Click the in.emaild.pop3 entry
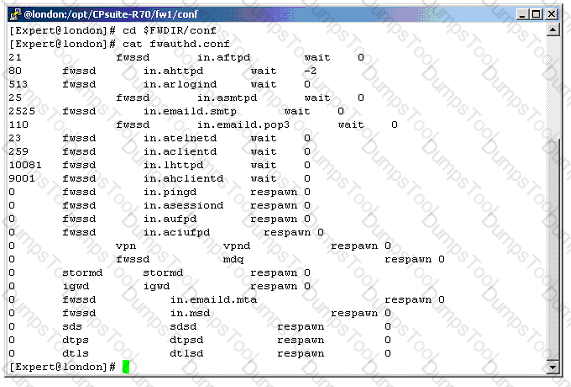Image resolution: width=571 pixels, height=387 pixels. click(x=243, y=125)
